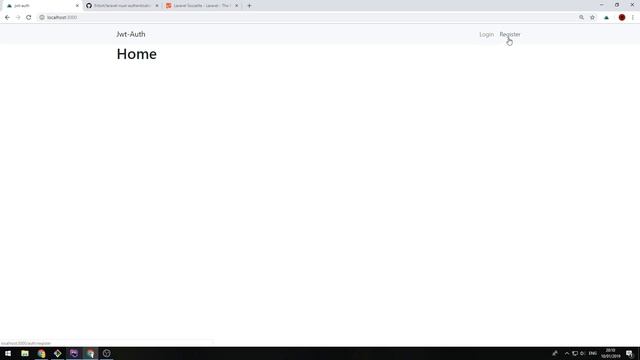Image resolution: width=640 pixels, height=360 pixels.
Task: Open the notification center icon
Action: click(629, 353)
